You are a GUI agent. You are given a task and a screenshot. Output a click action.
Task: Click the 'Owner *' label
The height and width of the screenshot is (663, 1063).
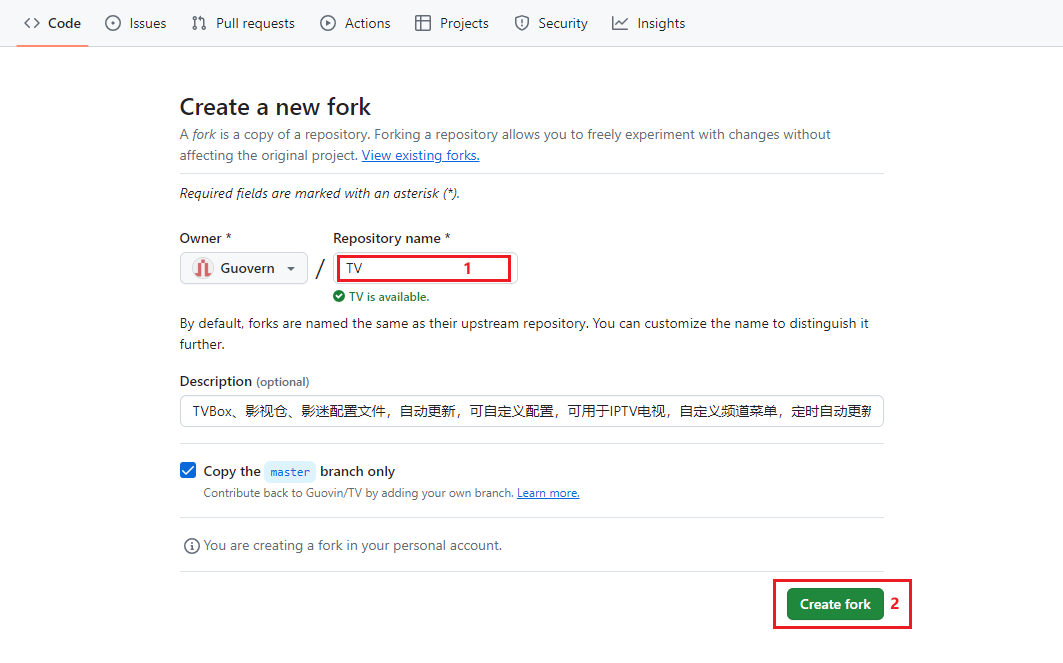click(x=205, y=239)
